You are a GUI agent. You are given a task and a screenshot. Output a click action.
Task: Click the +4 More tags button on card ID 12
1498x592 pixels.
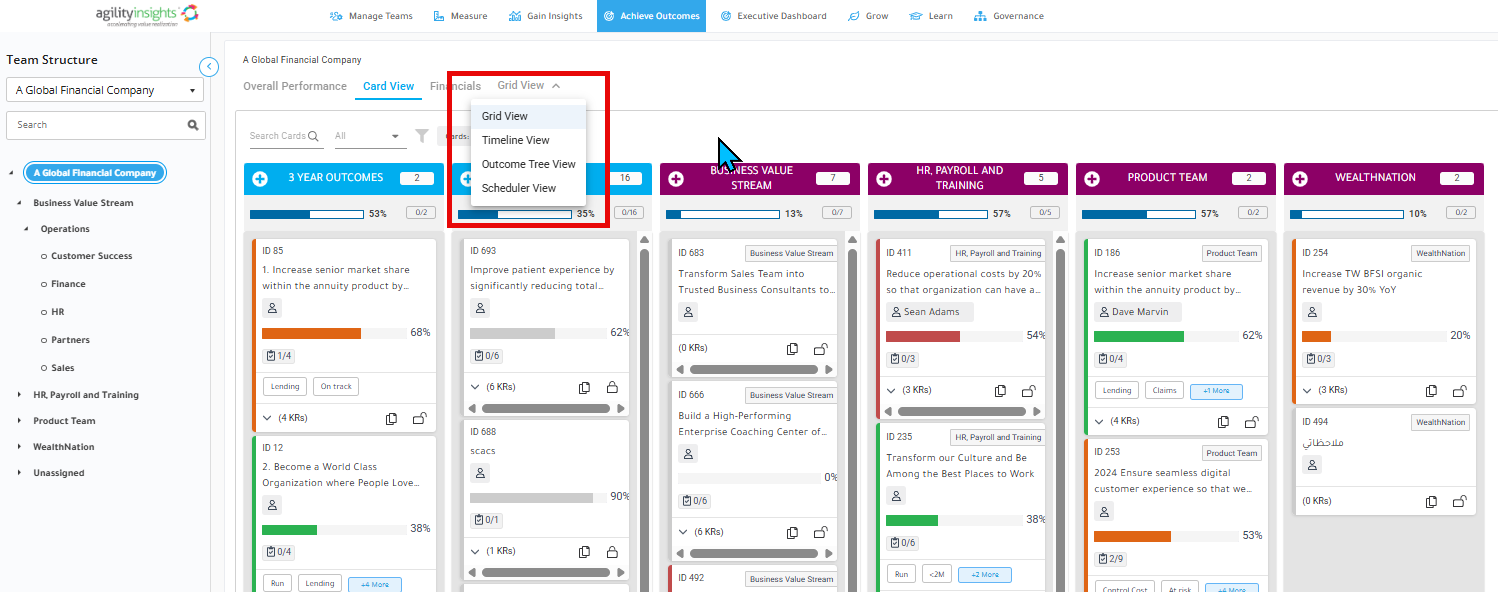pos(375,584)
